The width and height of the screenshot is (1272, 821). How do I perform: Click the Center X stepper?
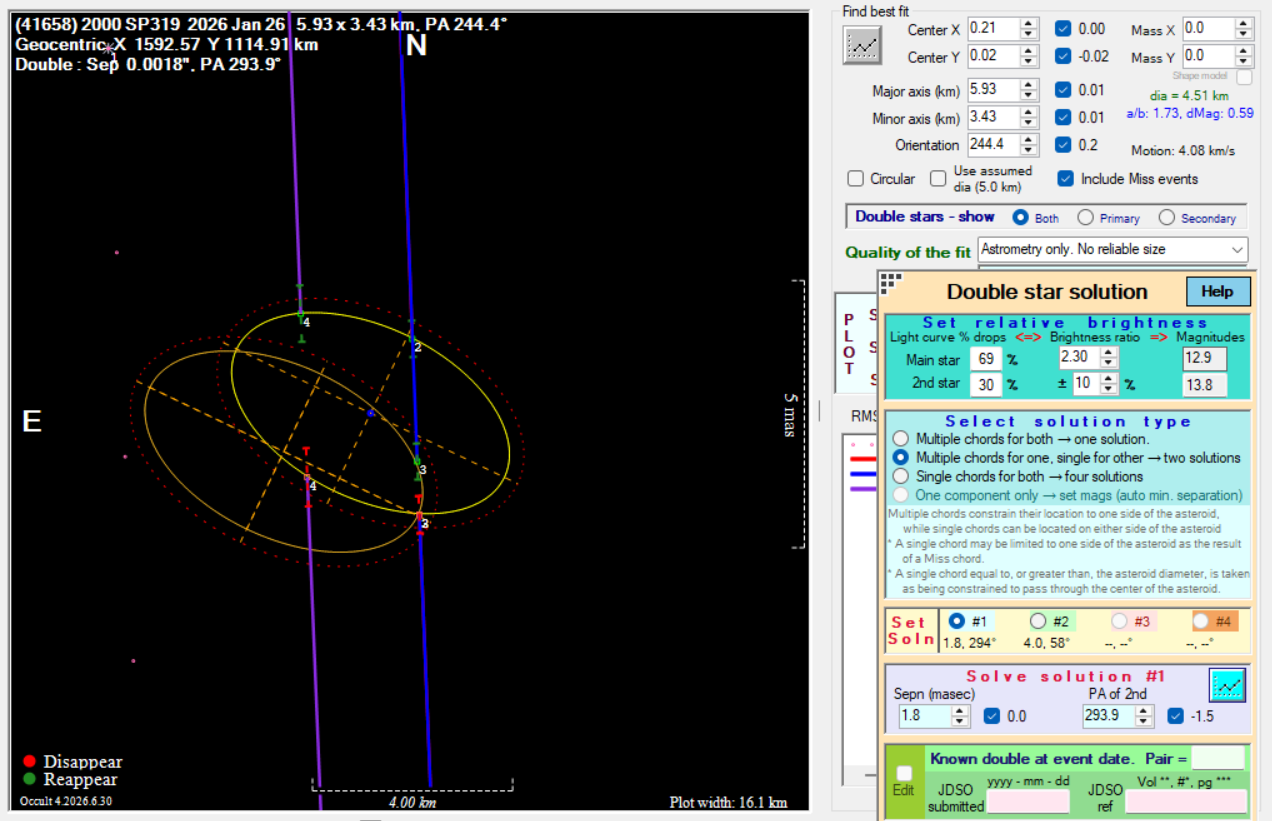pyautogui.click(x=1029, y=29)
